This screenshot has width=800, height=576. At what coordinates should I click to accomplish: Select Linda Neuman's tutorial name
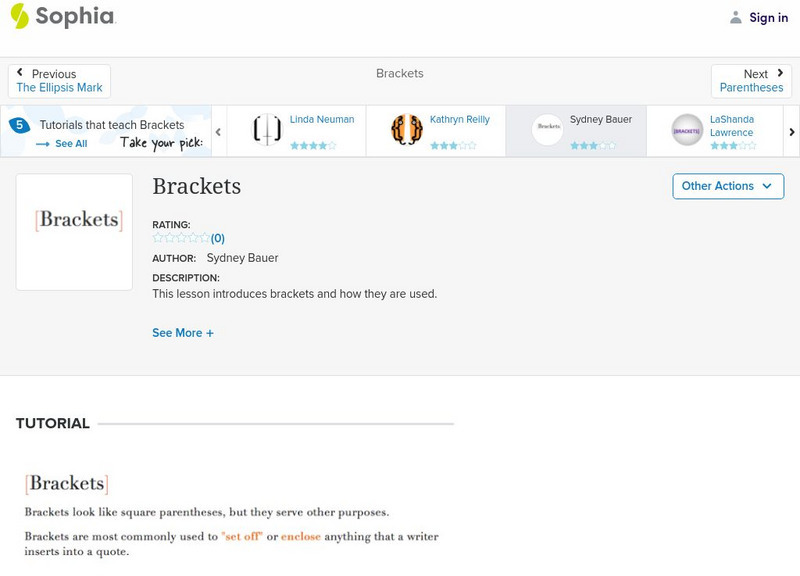[322, 120]
